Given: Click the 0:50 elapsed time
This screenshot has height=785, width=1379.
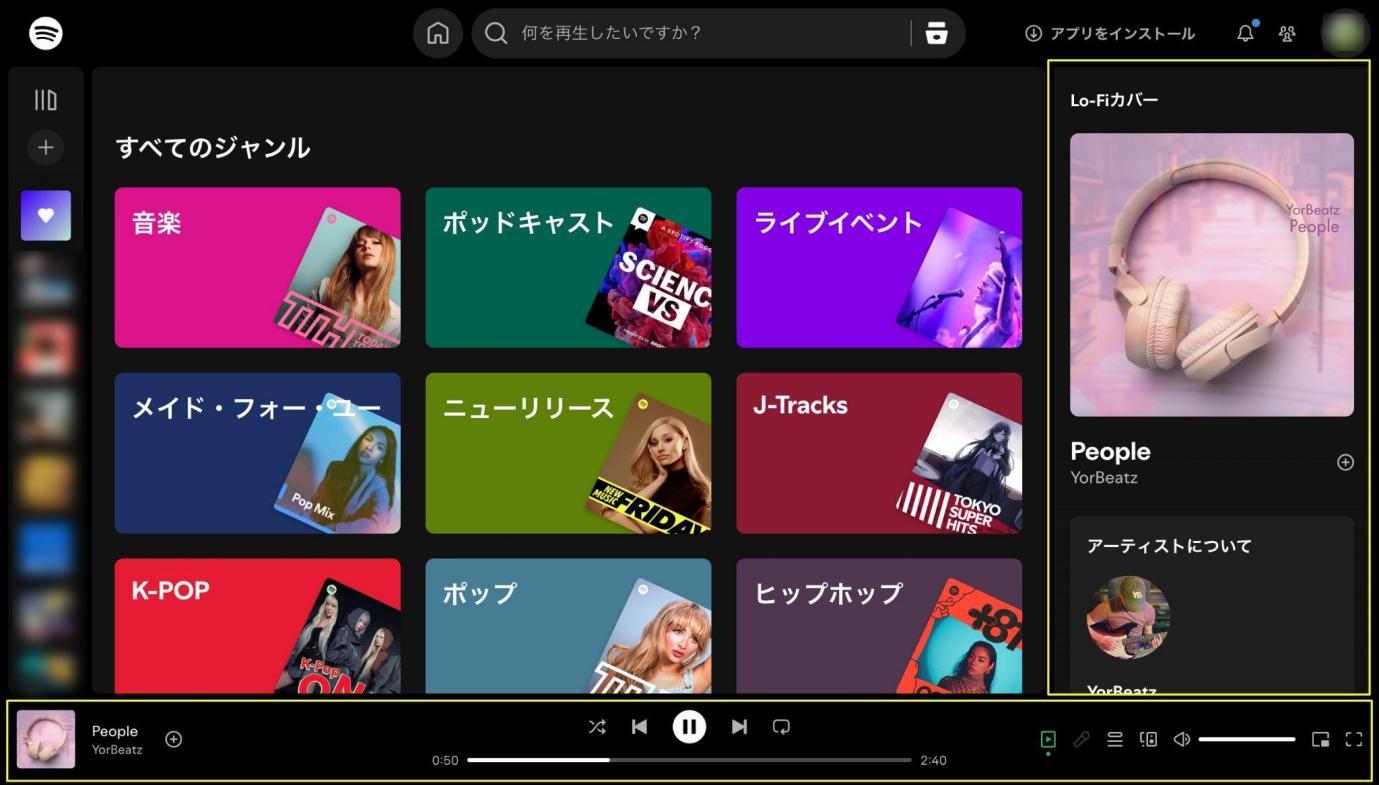Looking at the screenshot, I should pyautogui.click(x=445, y=760).
